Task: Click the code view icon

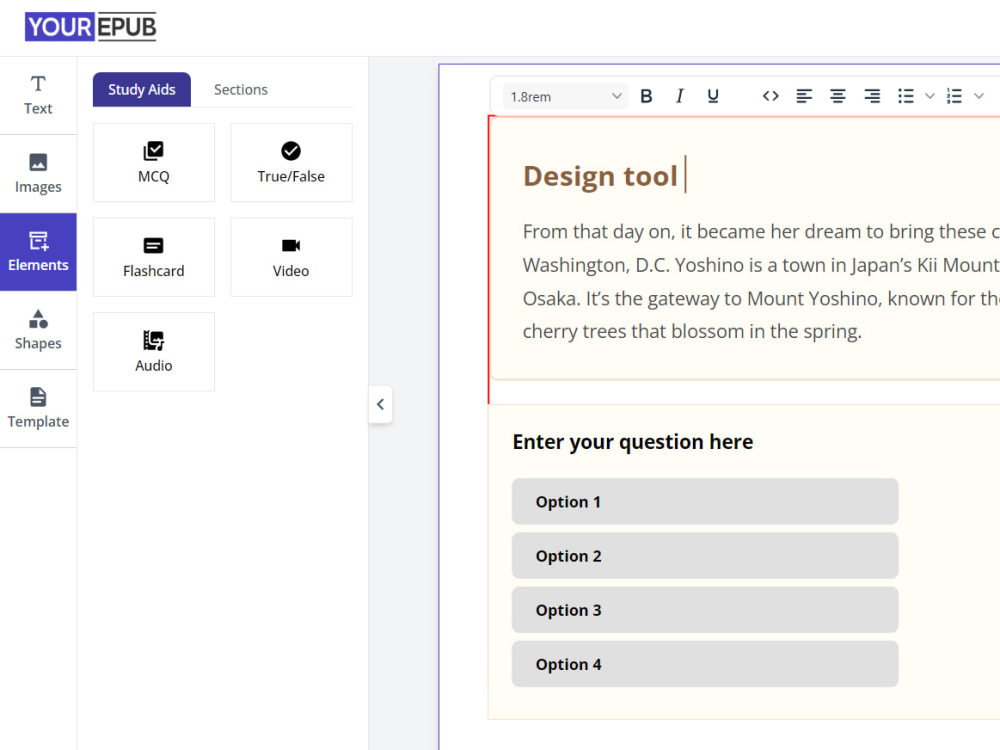Action: [x=770, y=96]
